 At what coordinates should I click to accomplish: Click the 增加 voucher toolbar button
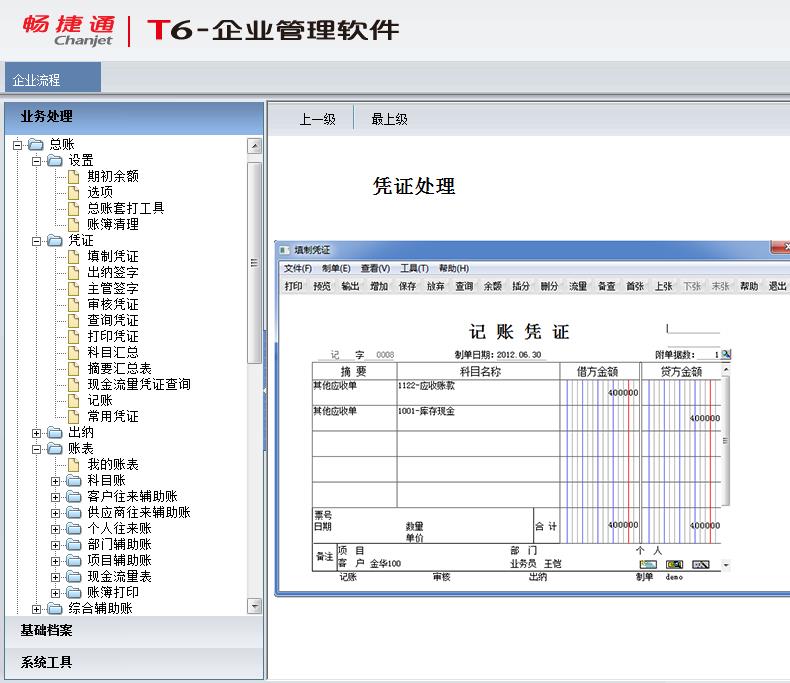tap(379, 286)
